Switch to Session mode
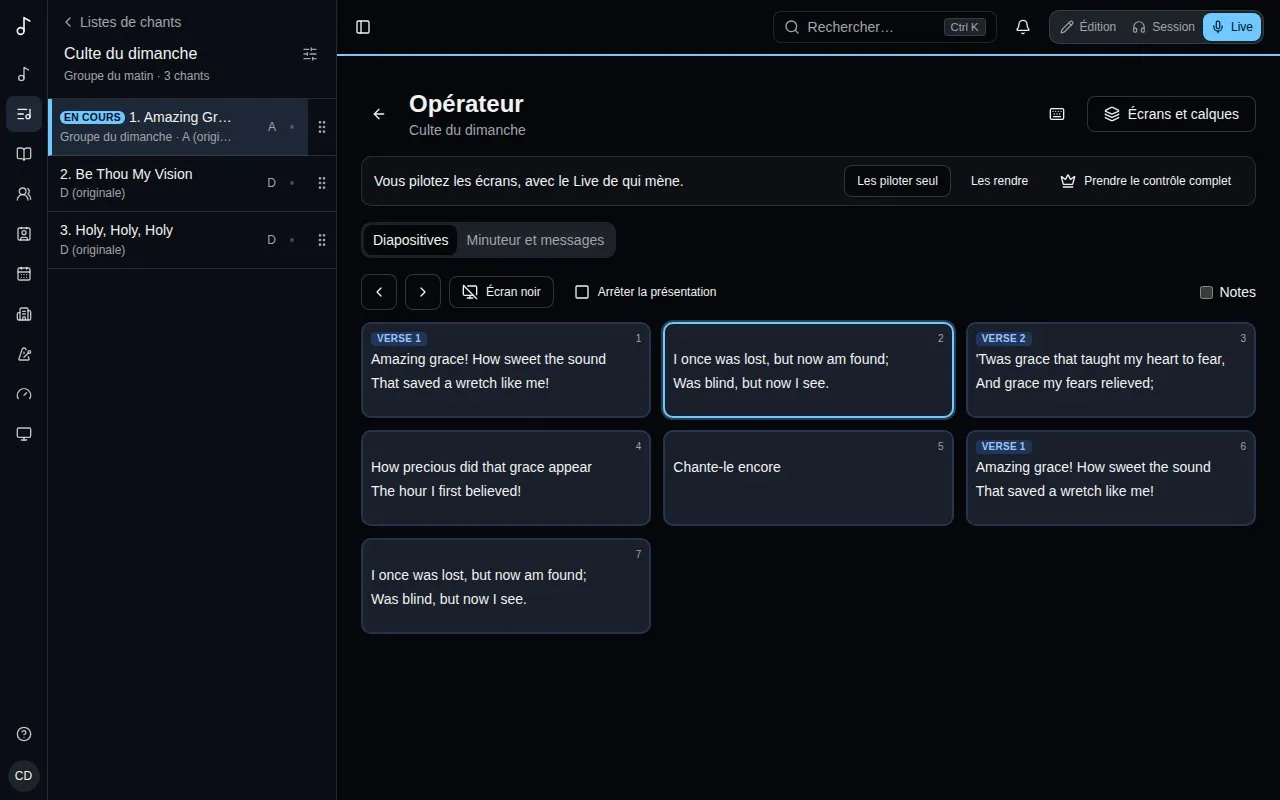Image resolution: width=1280 pixels, height=800 pixels. pyautogui.click(x=1163, y=27)
